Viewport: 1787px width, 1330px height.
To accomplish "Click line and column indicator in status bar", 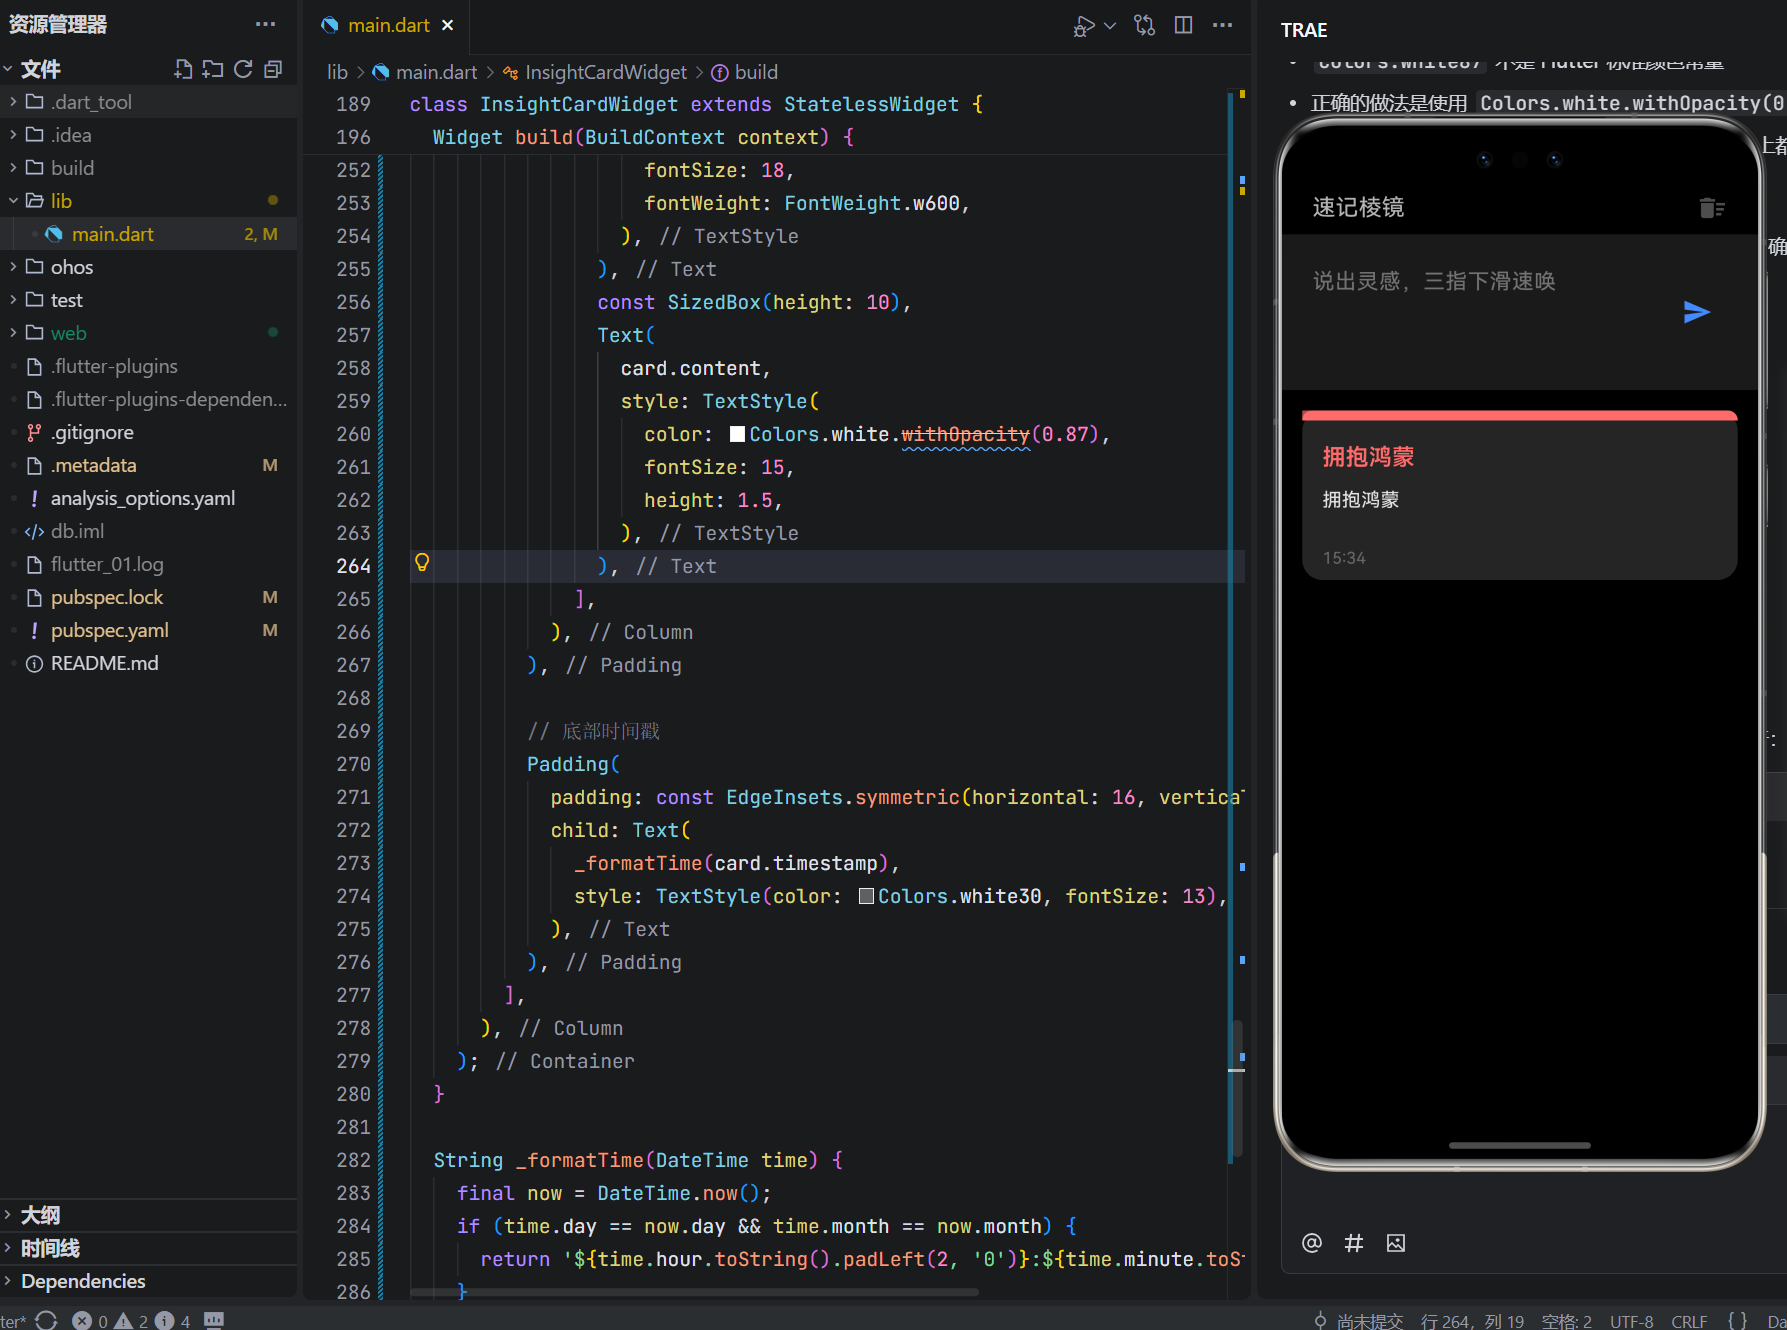I will [1472, 1321].
